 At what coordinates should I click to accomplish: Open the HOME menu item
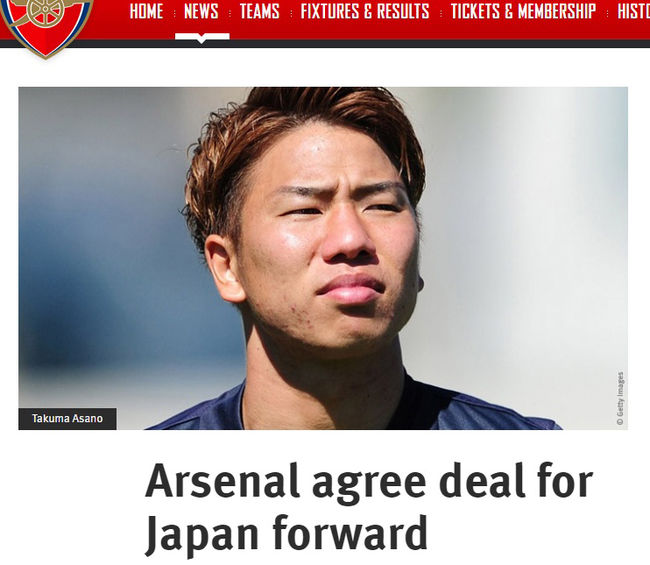(146, 11)
